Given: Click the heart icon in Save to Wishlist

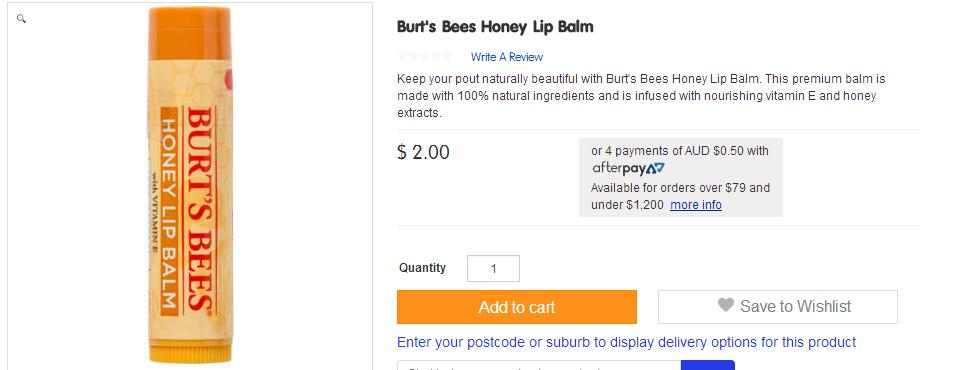Looking at the screenshot, I should coord(725,305).
